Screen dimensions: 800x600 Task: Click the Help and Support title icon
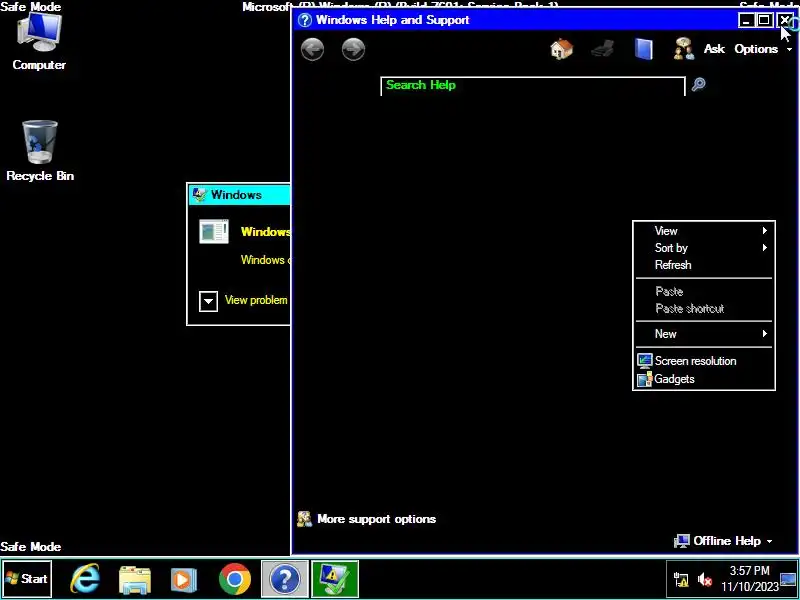pyautogui.click(x=305, y=20)
